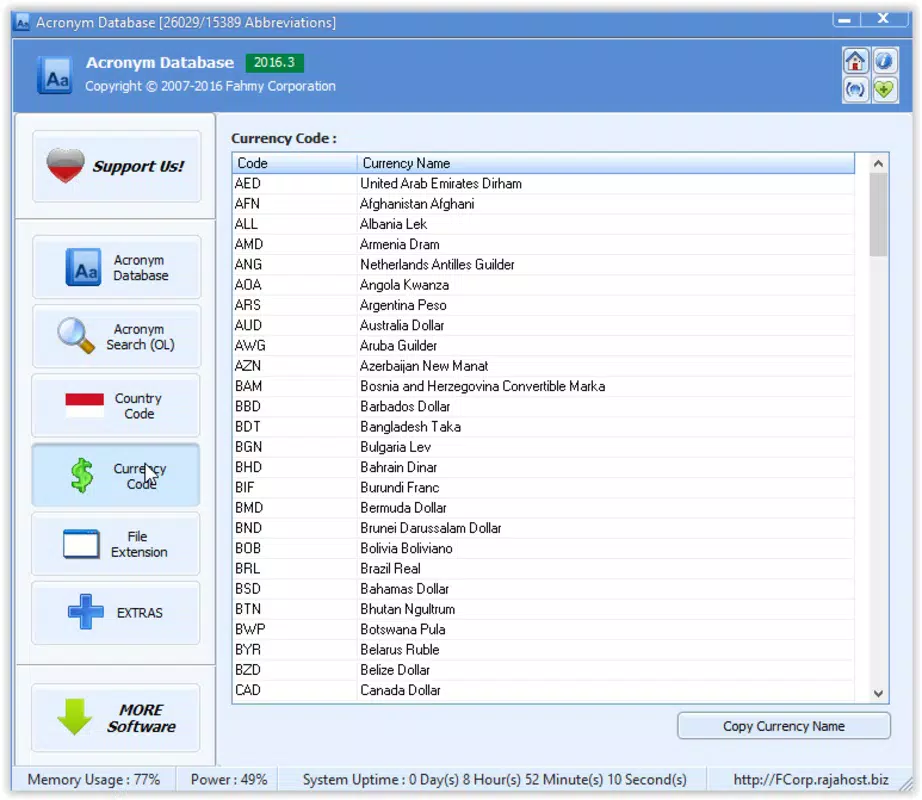This screenshot has width=922, height=800.
Task: Select Botswana Pula row
Action: pos(543,630)
